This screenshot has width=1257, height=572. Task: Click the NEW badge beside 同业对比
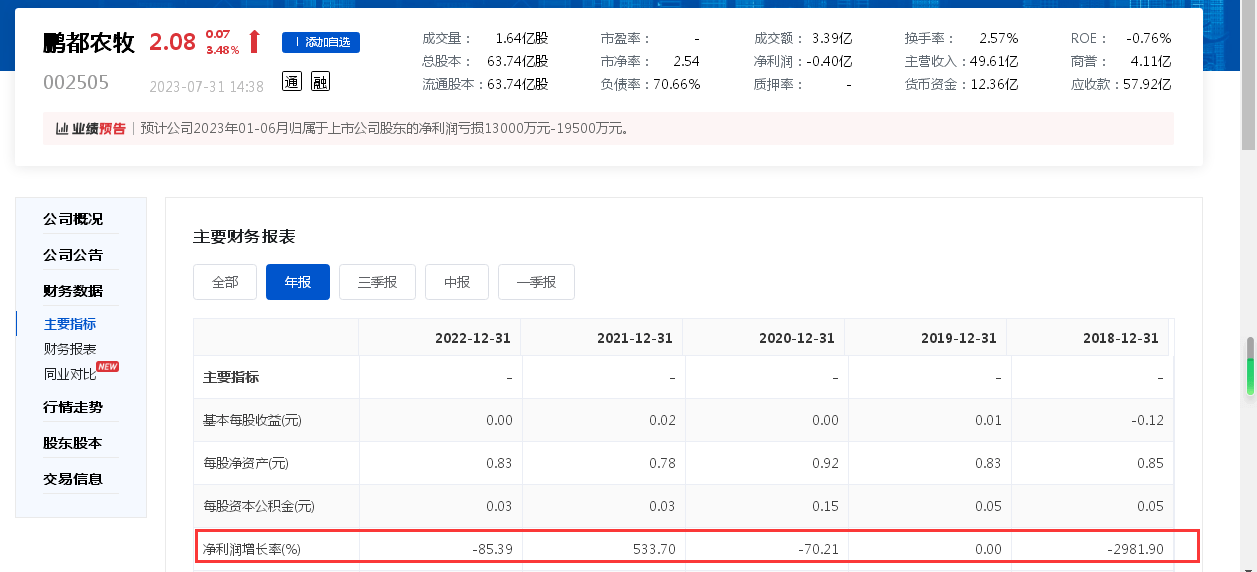coord(107,367)
